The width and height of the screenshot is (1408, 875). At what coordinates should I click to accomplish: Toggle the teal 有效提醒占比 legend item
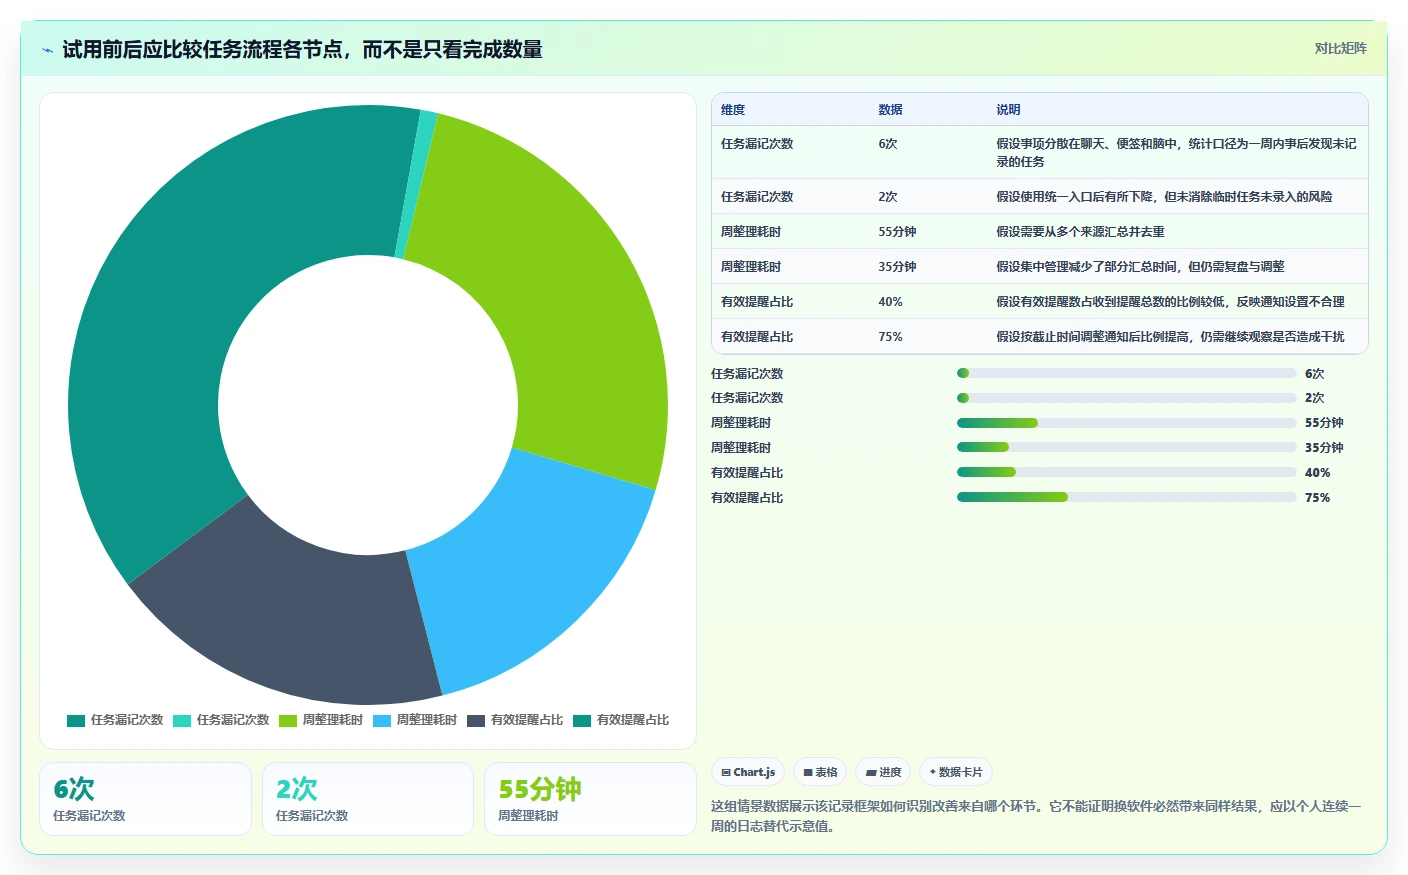621,720
